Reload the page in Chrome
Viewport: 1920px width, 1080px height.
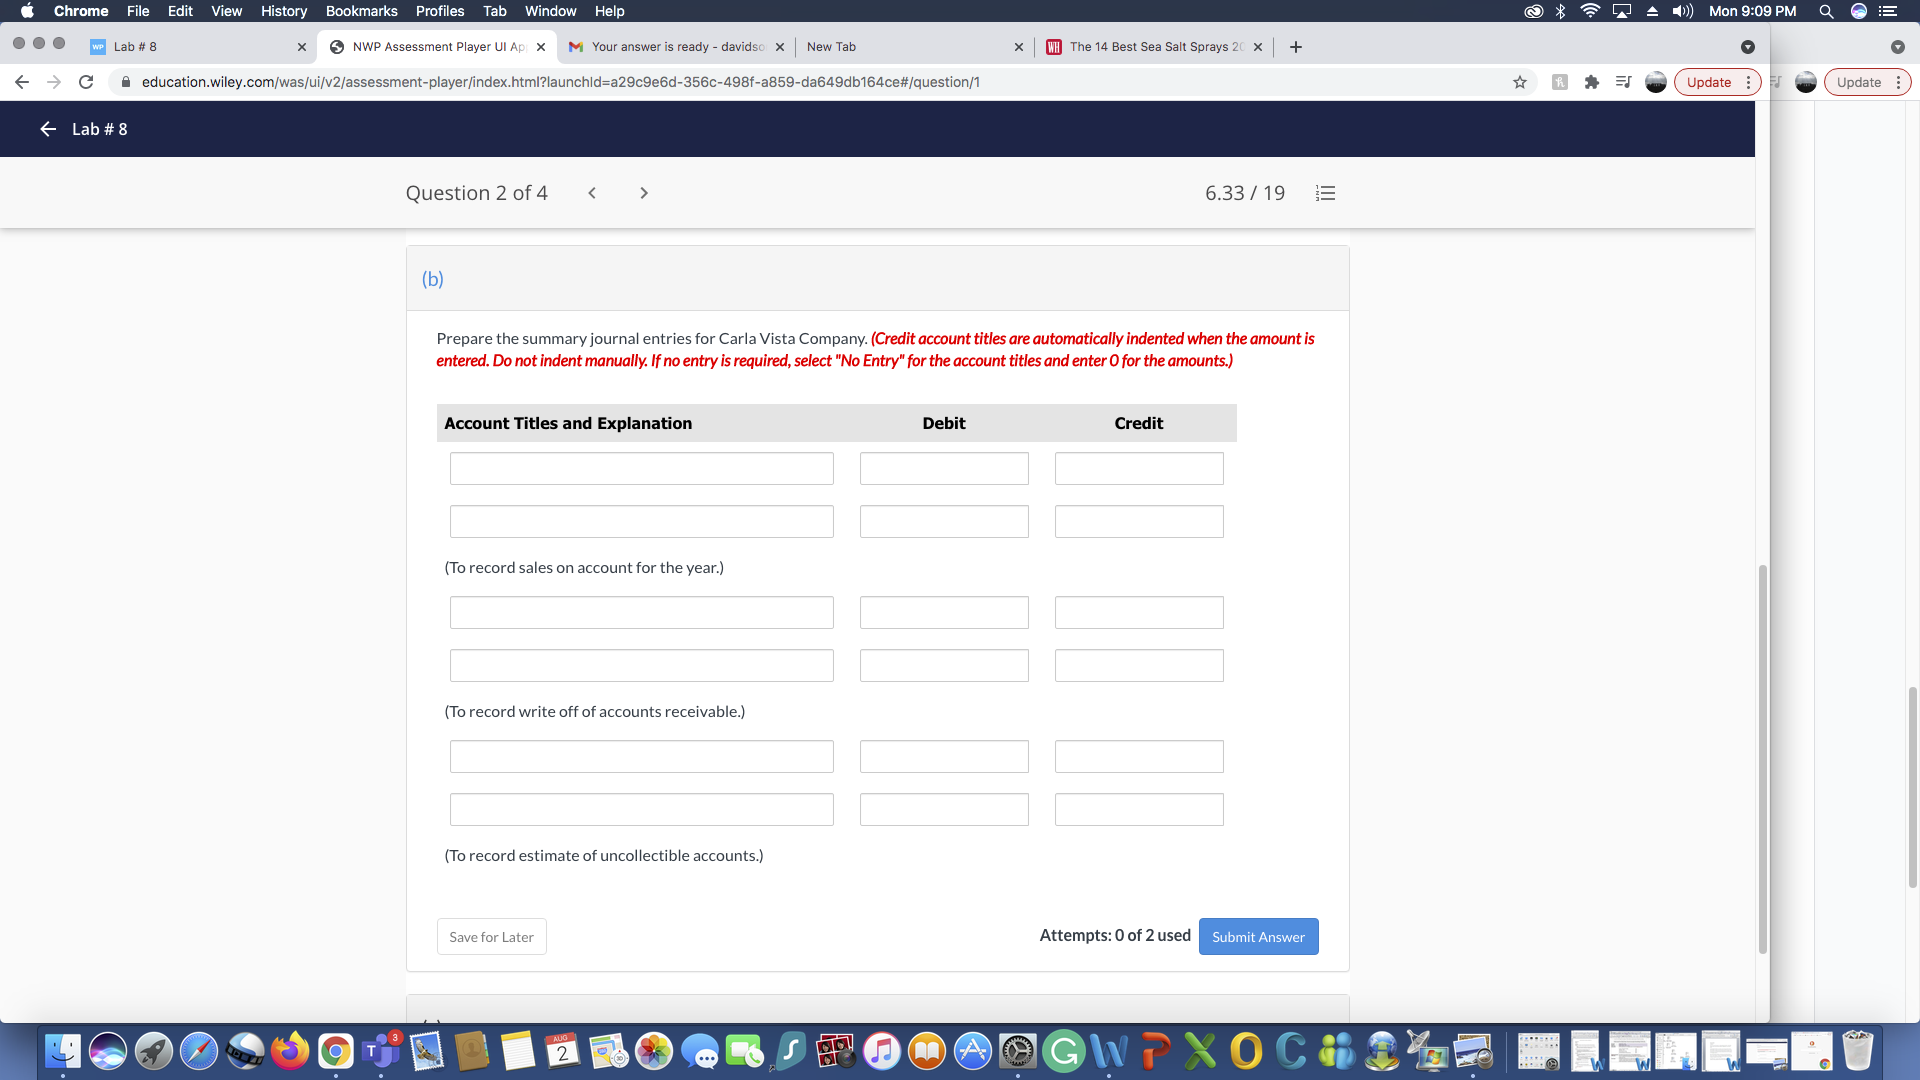point(86,82)
